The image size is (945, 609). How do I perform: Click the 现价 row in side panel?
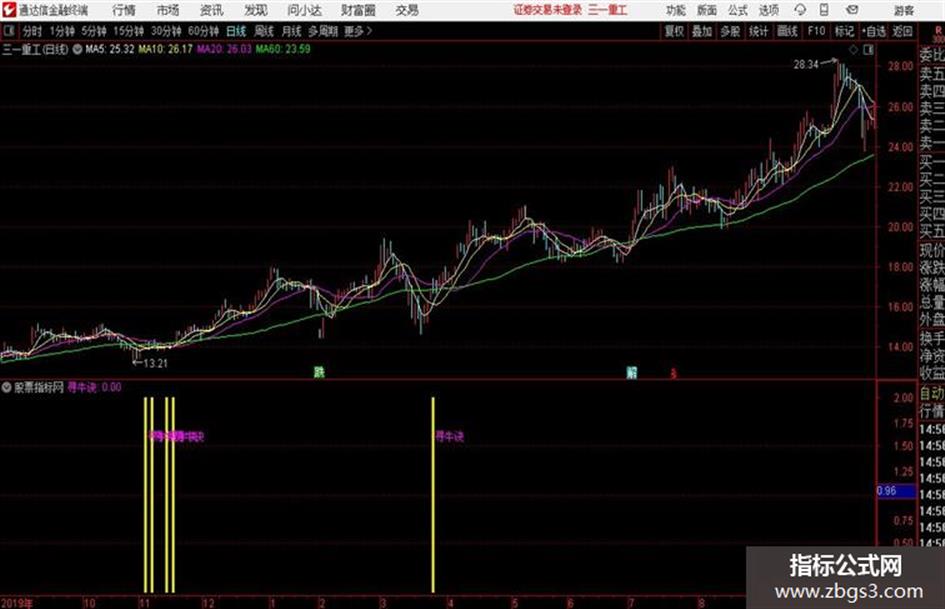[x=932, y=250]
